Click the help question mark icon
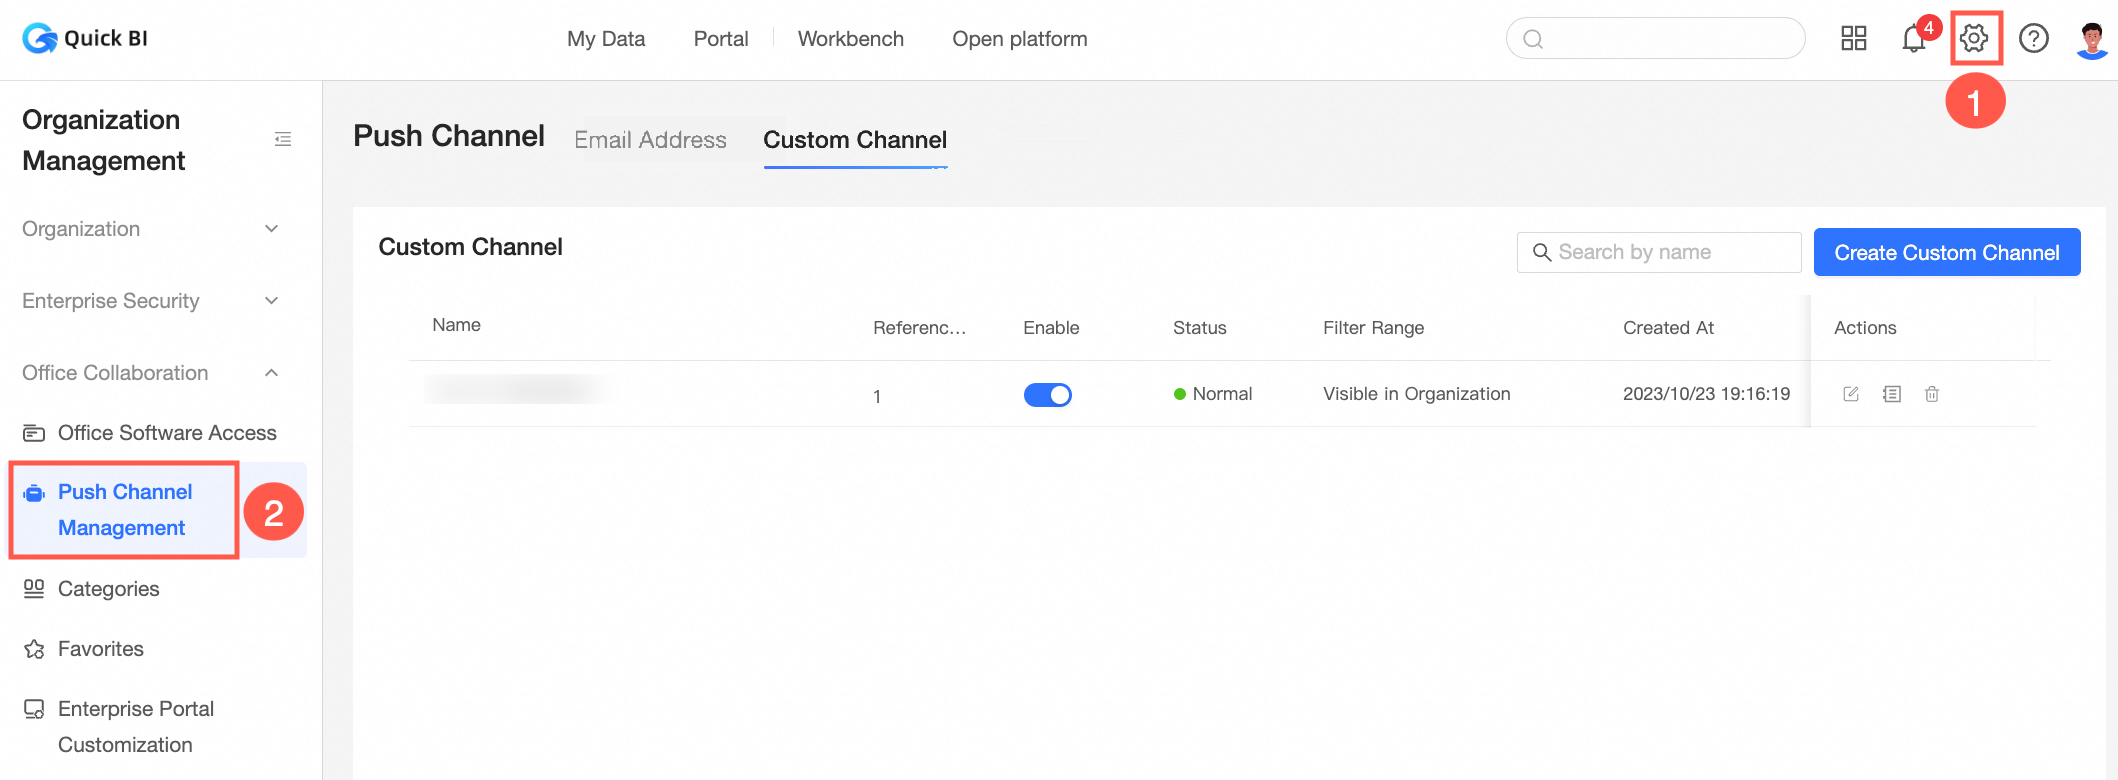Image resolution: width=2118 pixels, height=780 pixels. click(2033, 39)
